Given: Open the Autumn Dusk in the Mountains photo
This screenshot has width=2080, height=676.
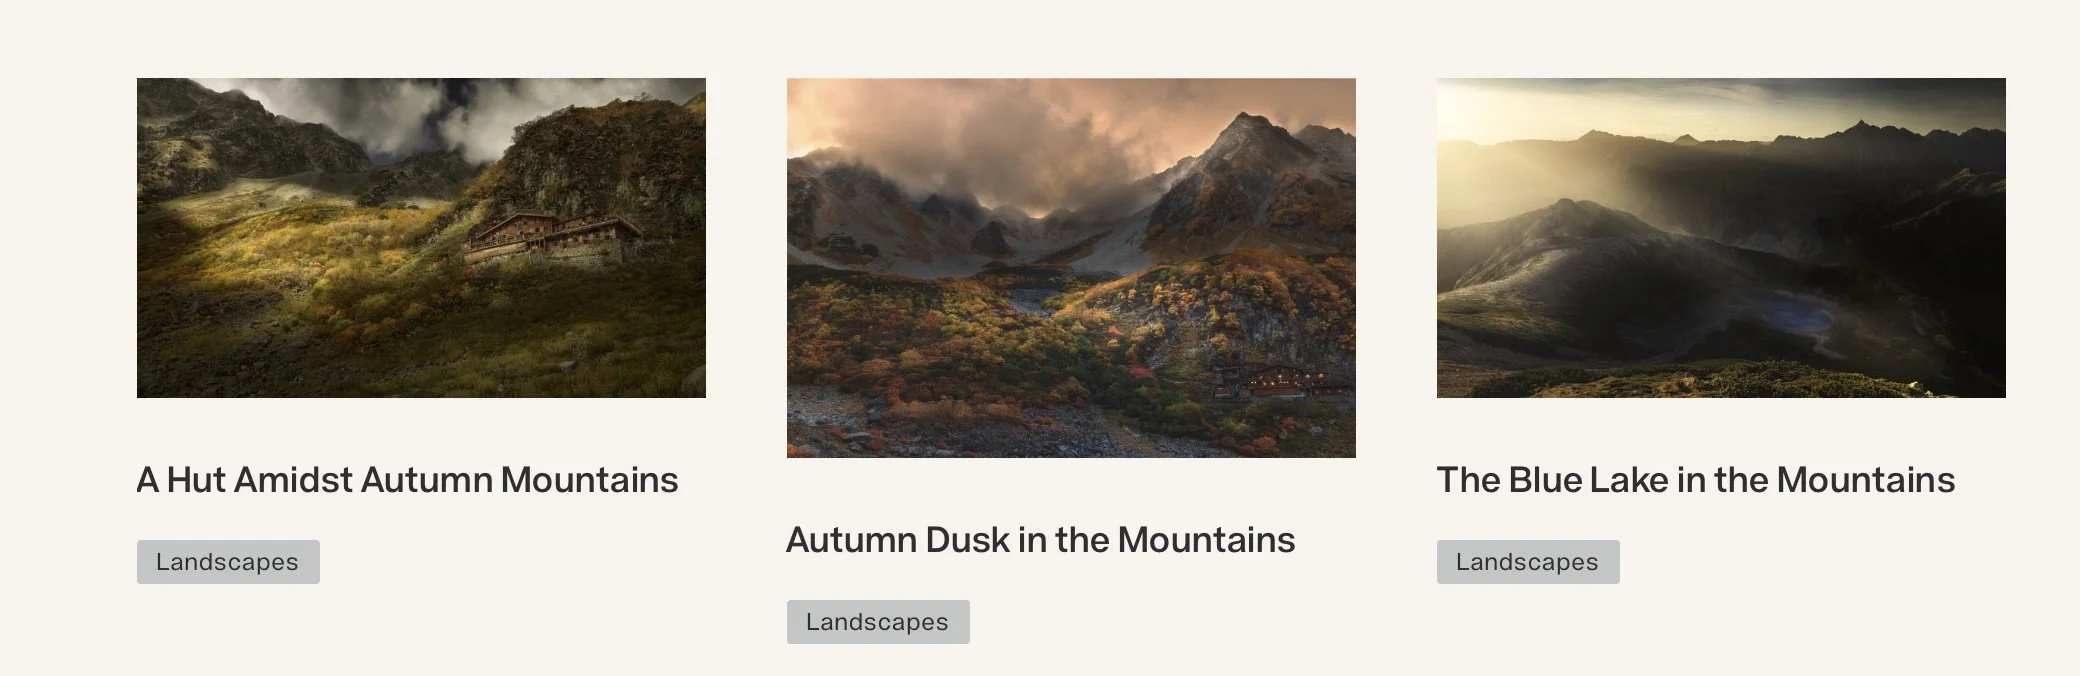Looking at the screenshot, I should pyautogui.click(x=1071, y=268).
